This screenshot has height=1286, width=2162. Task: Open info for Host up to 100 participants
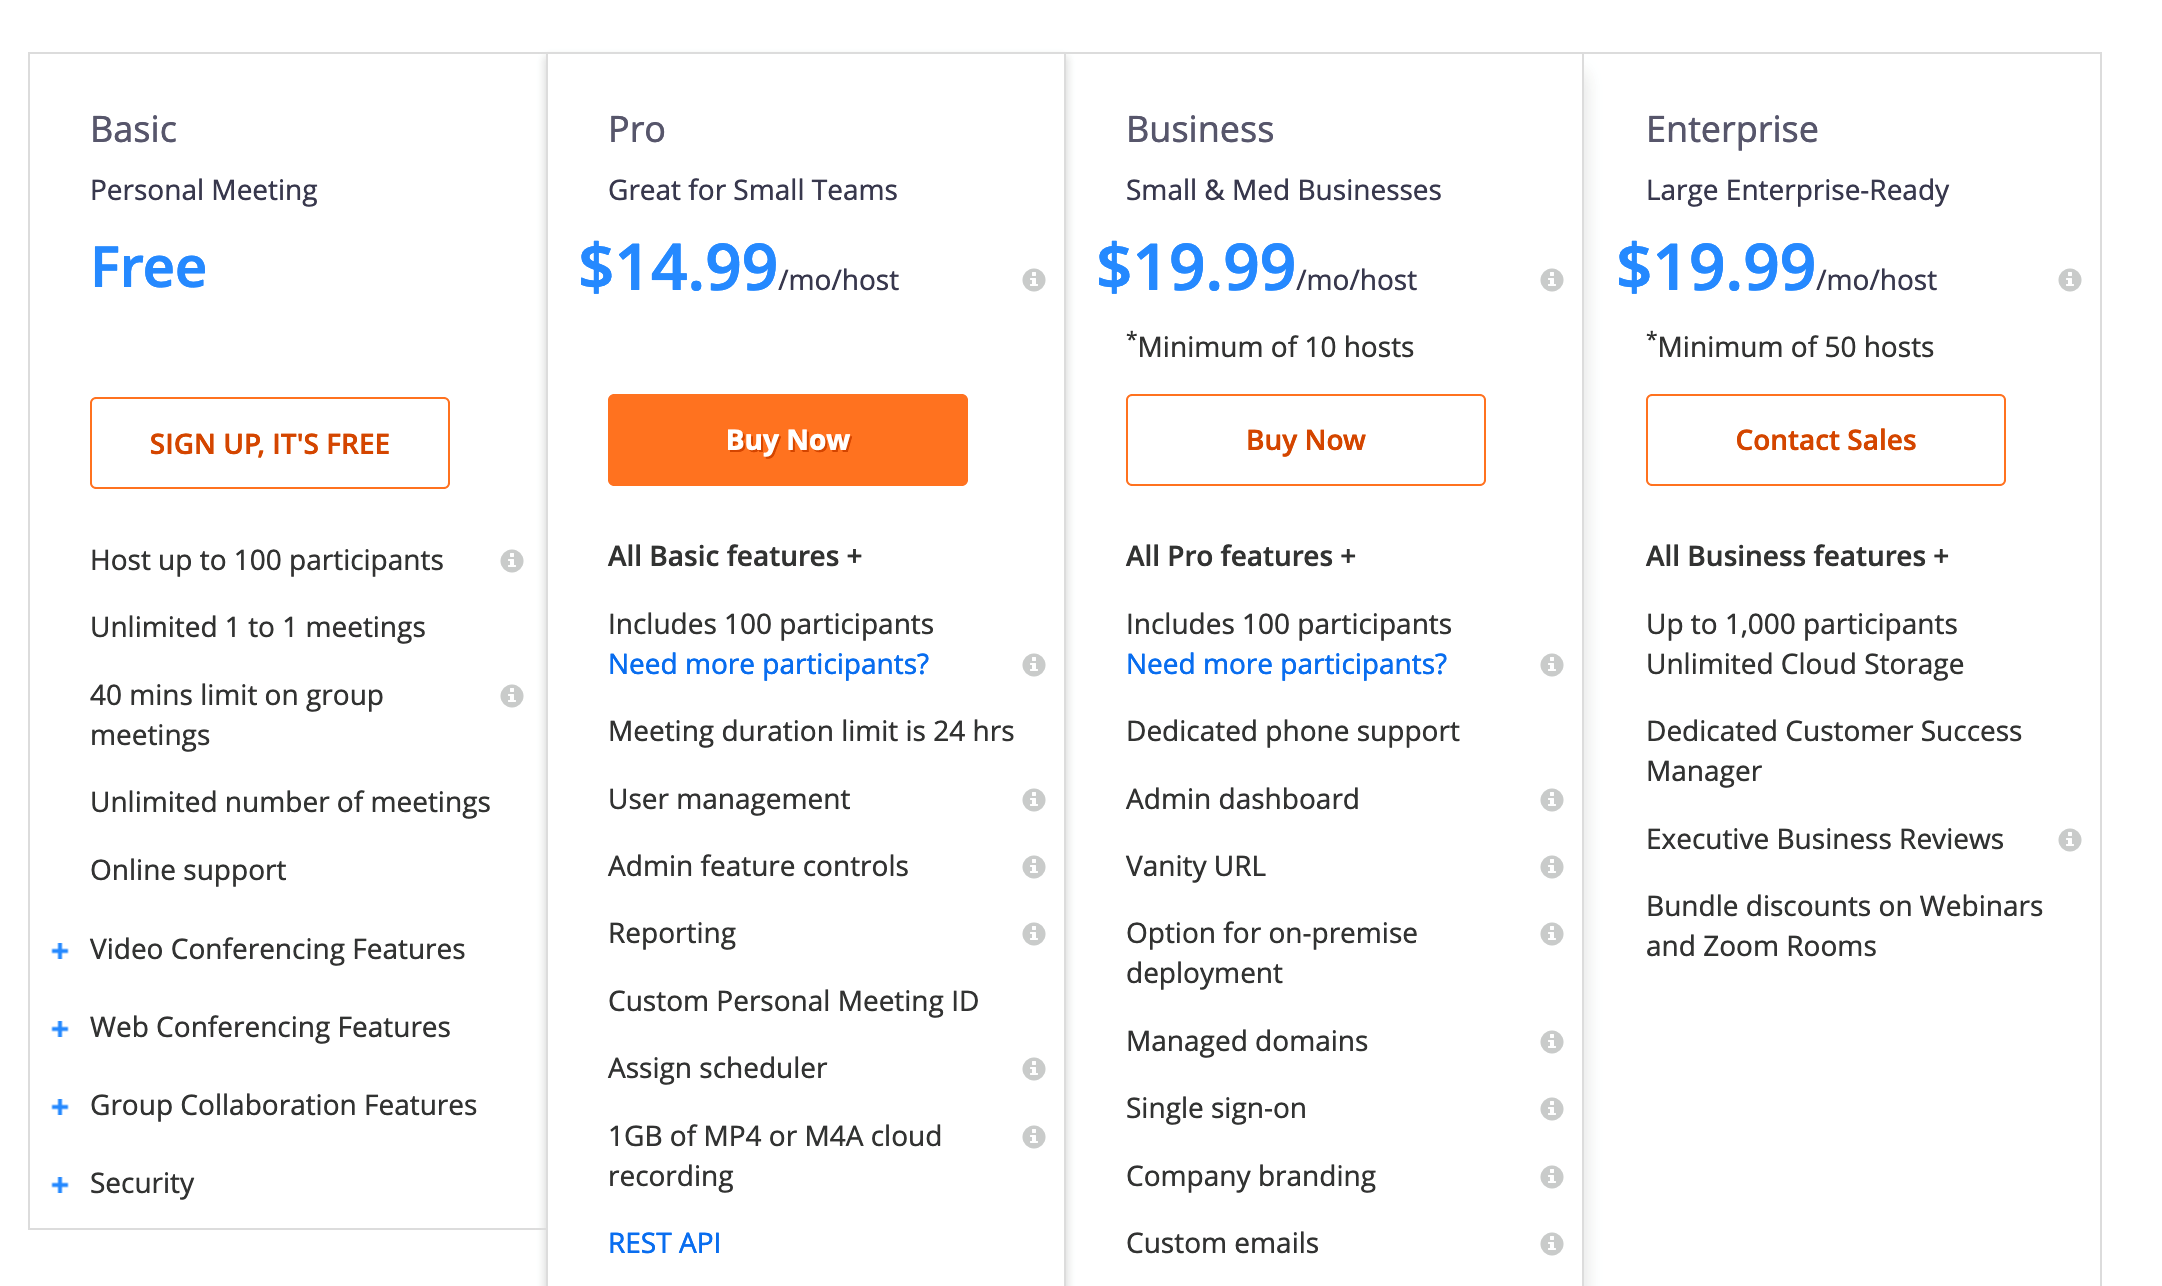512,561
